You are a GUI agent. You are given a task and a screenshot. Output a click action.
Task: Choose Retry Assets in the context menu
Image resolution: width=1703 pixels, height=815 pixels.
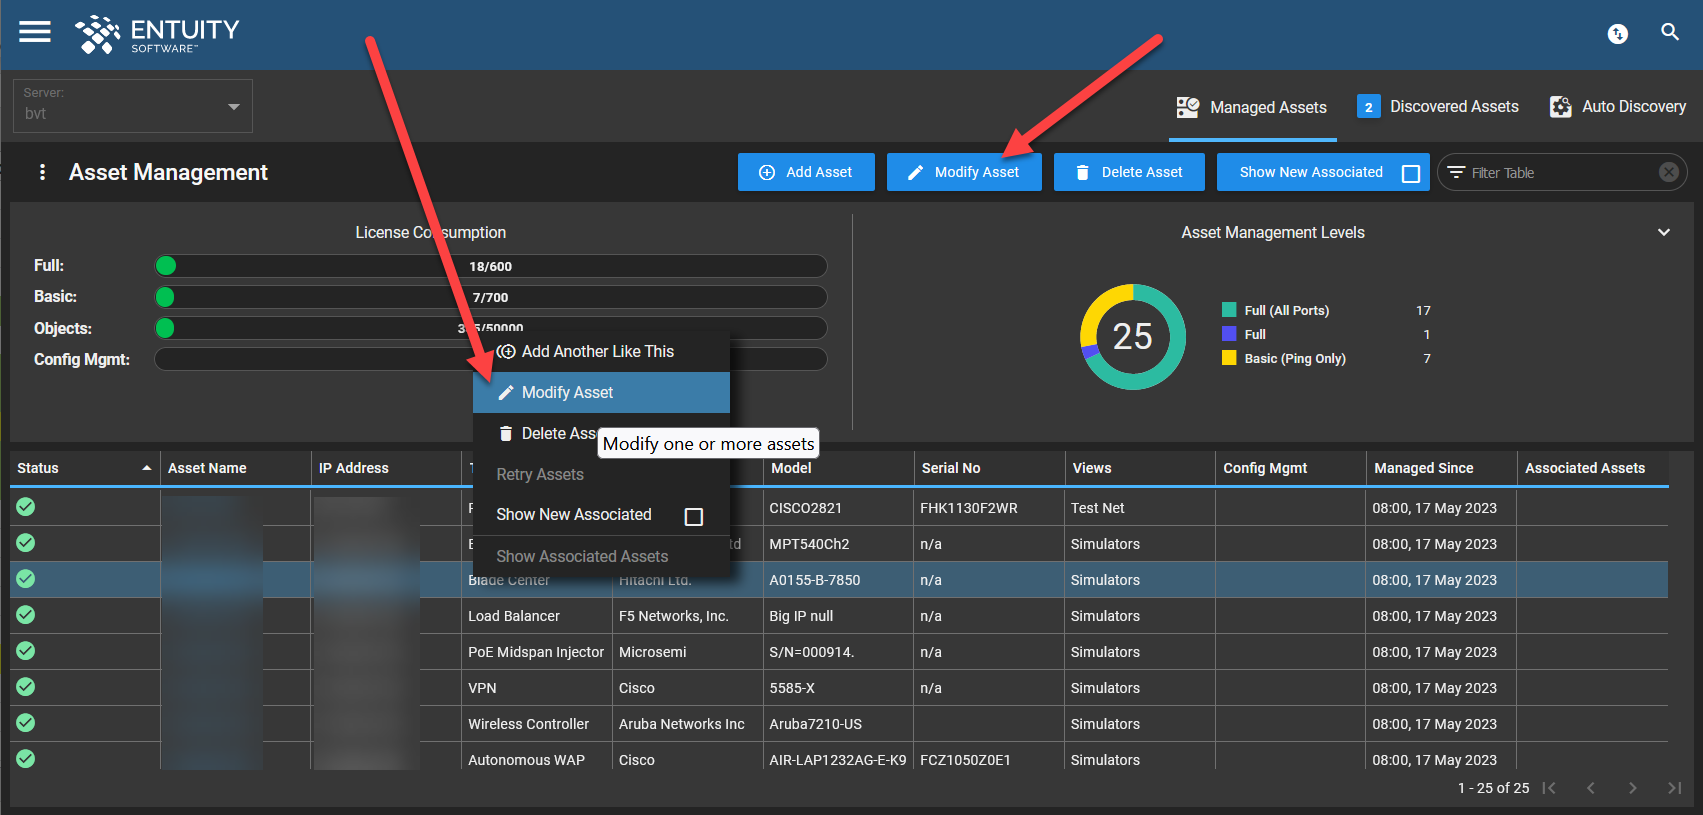[601, 475]
